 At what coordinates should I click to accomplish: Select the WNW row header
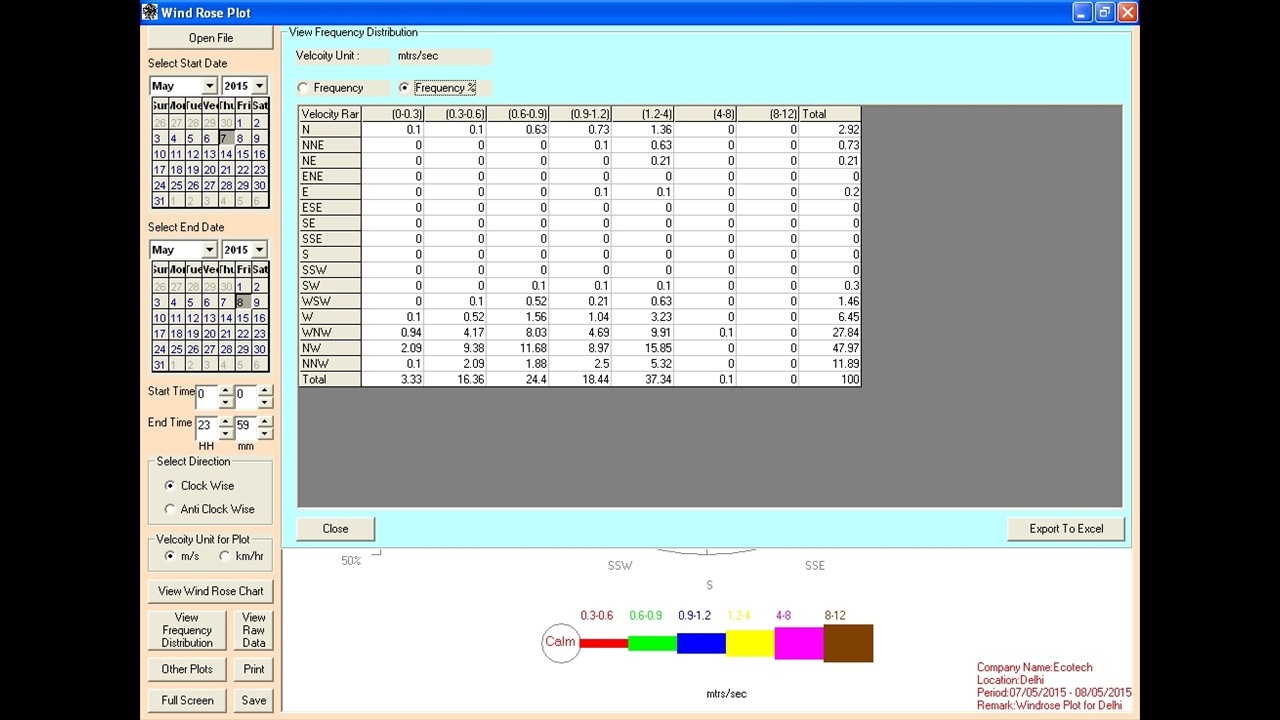pyautogui.click(x=330, y=332)
